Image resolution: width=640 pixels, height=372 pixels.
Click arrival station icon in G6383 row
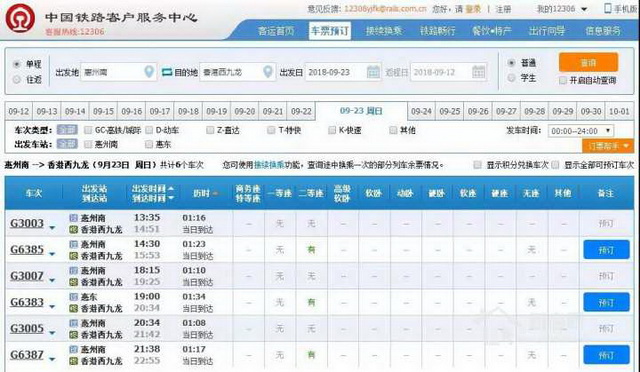point(73,309)
